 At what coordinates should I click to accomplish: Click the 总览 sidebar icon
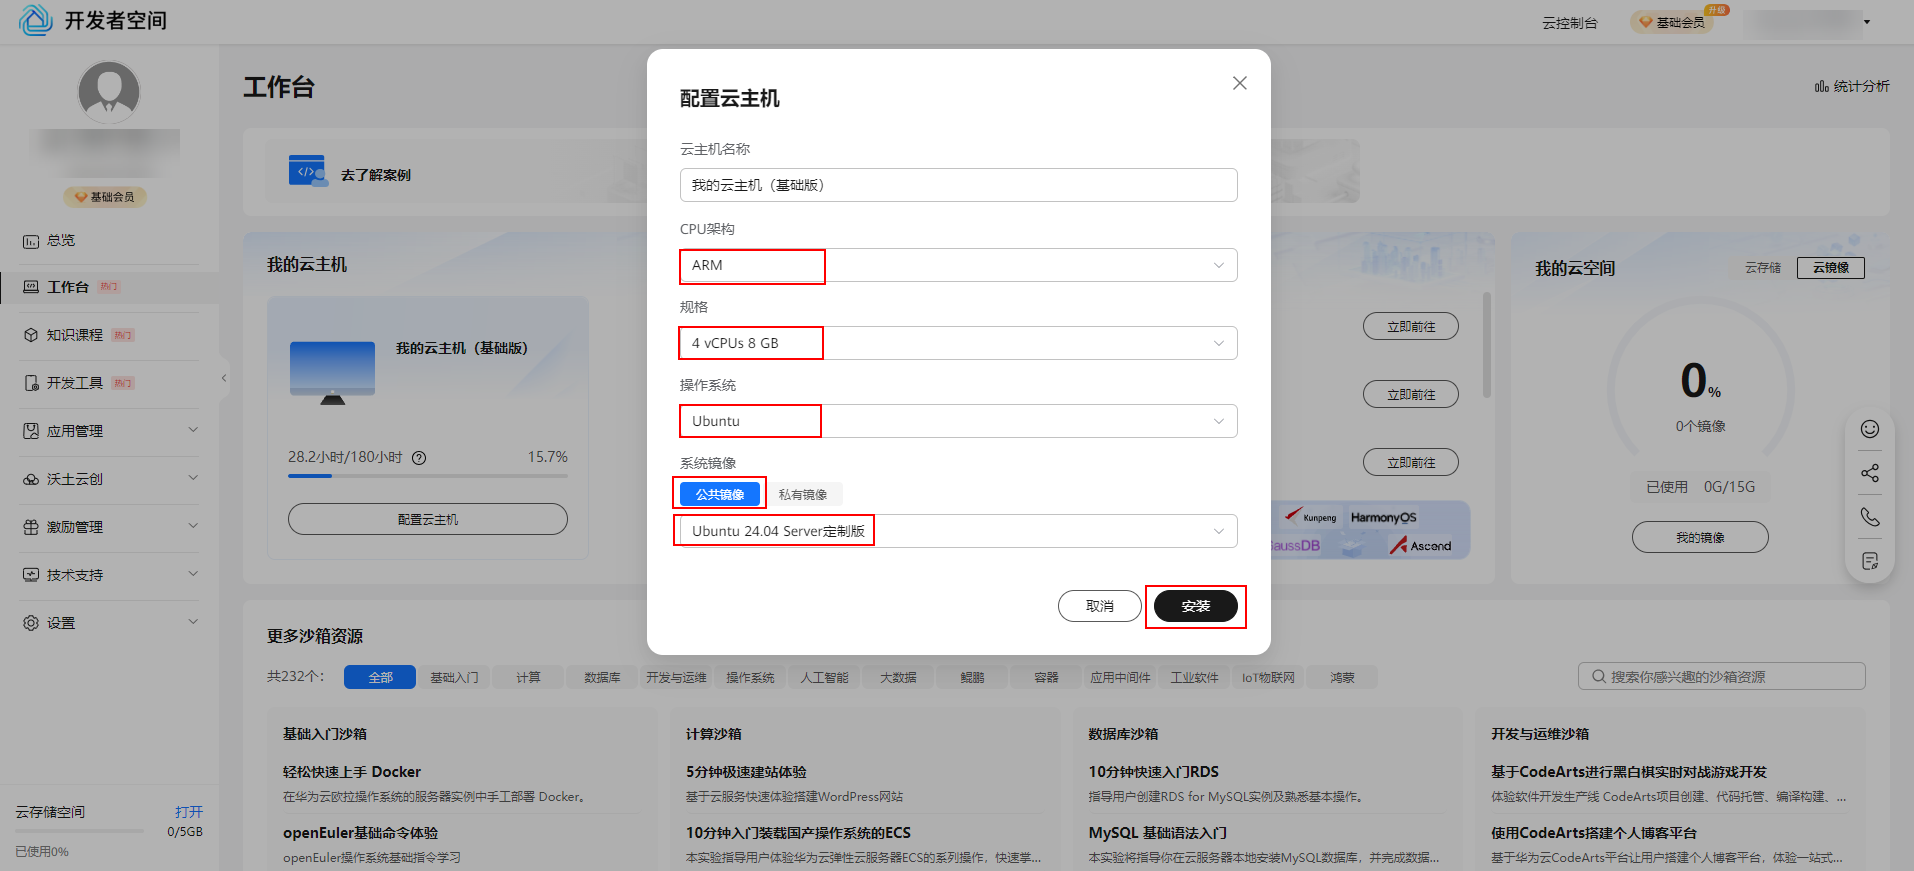coord(31,241)
